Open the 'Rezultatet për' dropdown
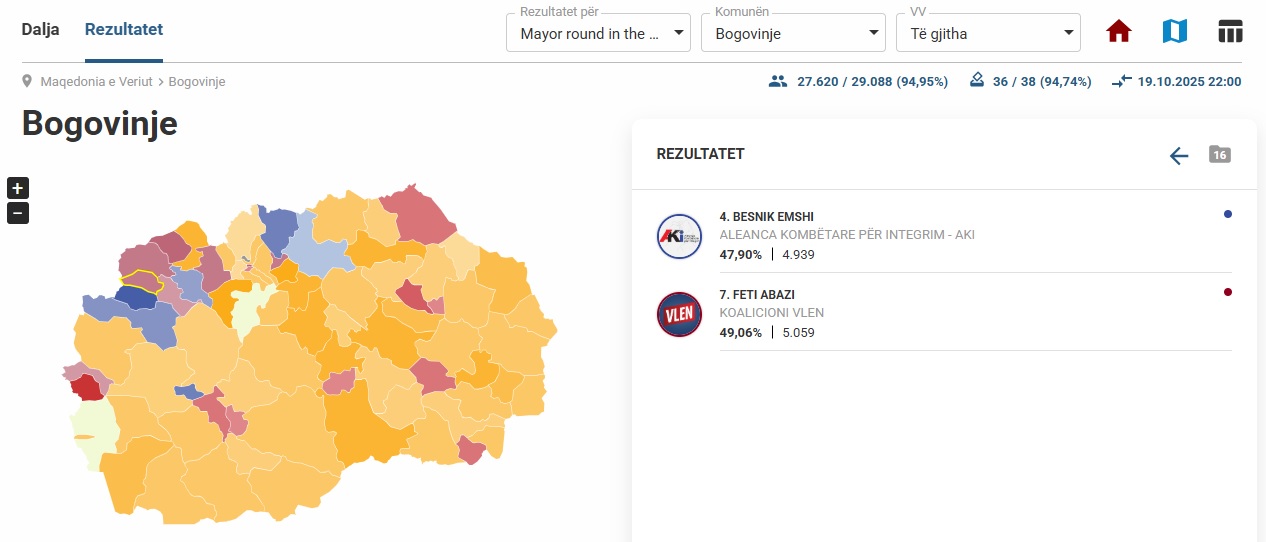The height and width of the screenshot is (542, 1266). tap(598, 33)
